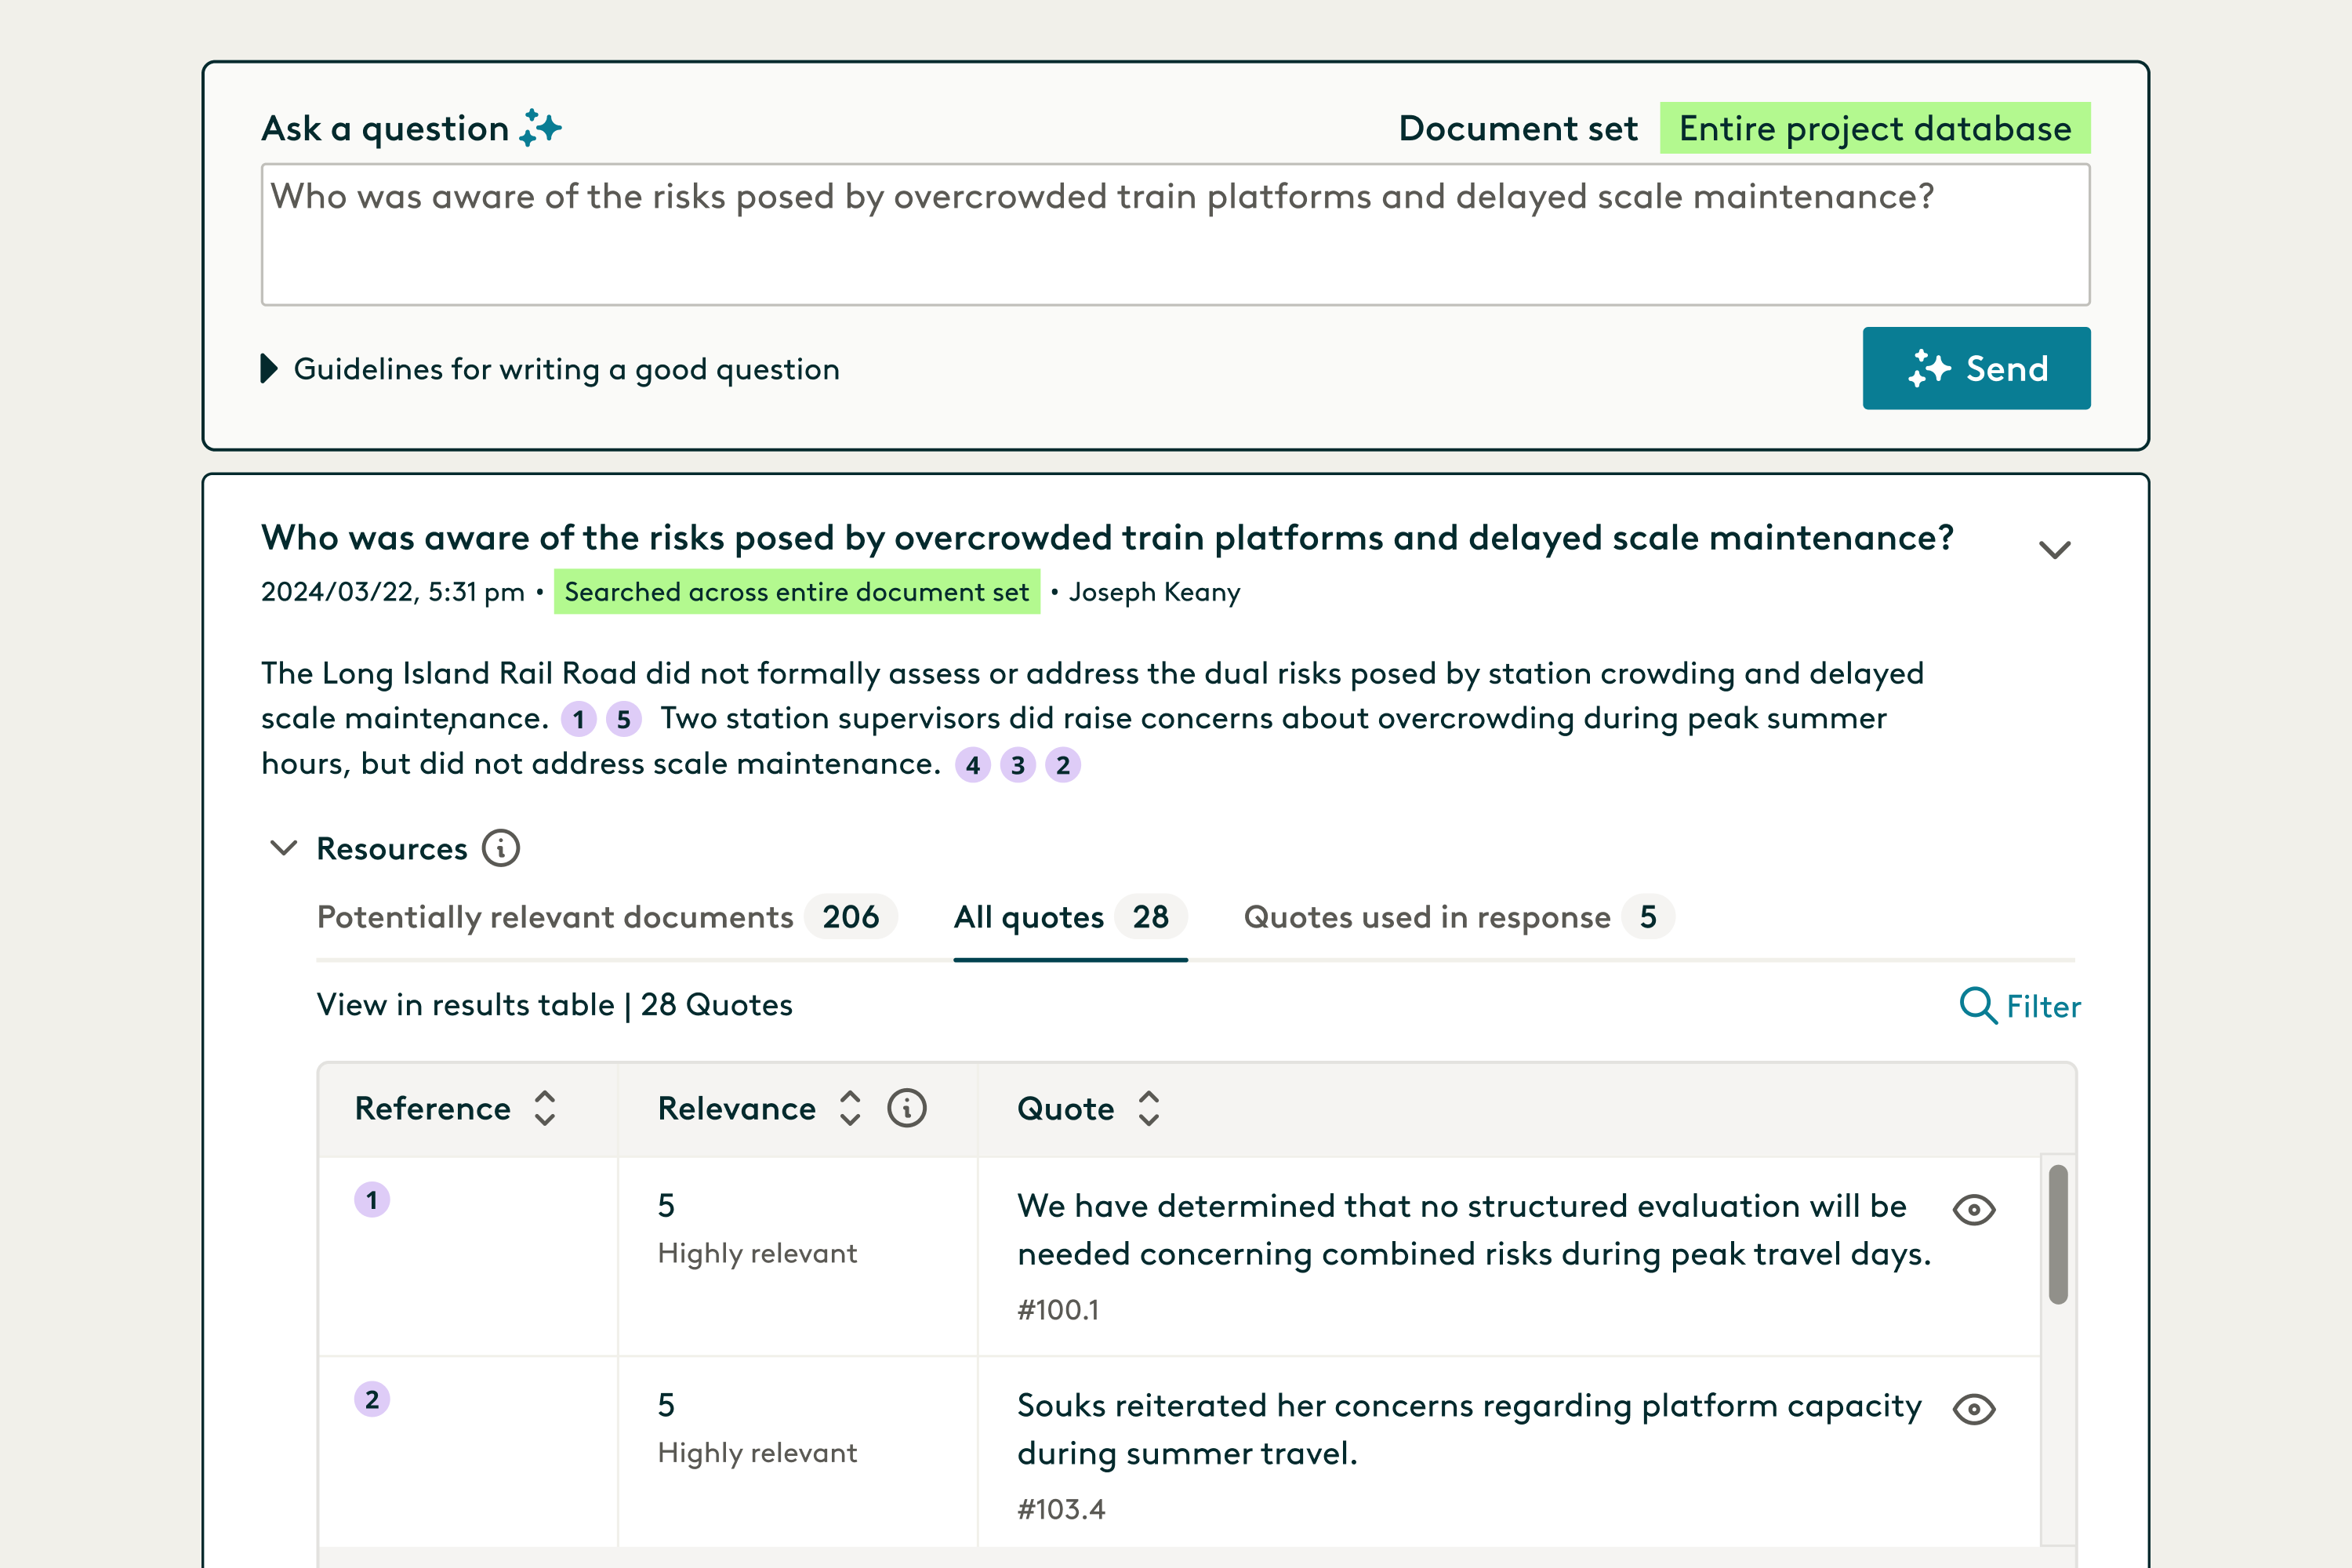This screenshot has width=2352, height=1568.
Task: Click the Relevance column info icon
Action: tap(906, 1108)
